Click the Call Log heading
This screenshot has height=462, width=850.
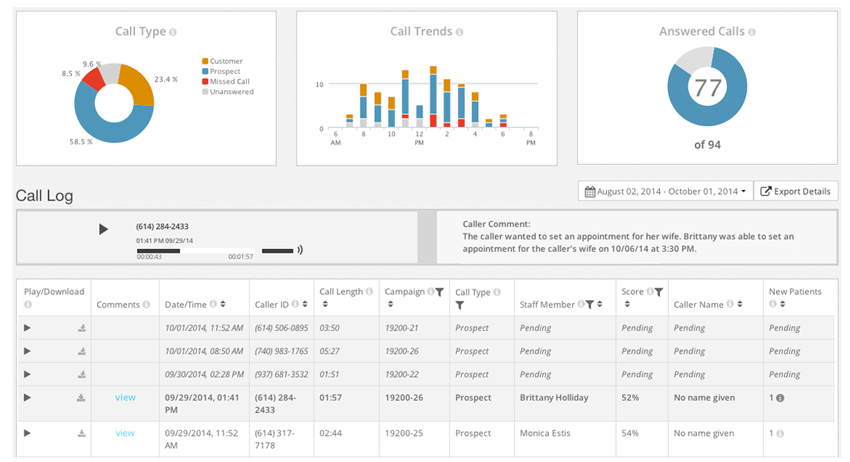click(44, 196)
